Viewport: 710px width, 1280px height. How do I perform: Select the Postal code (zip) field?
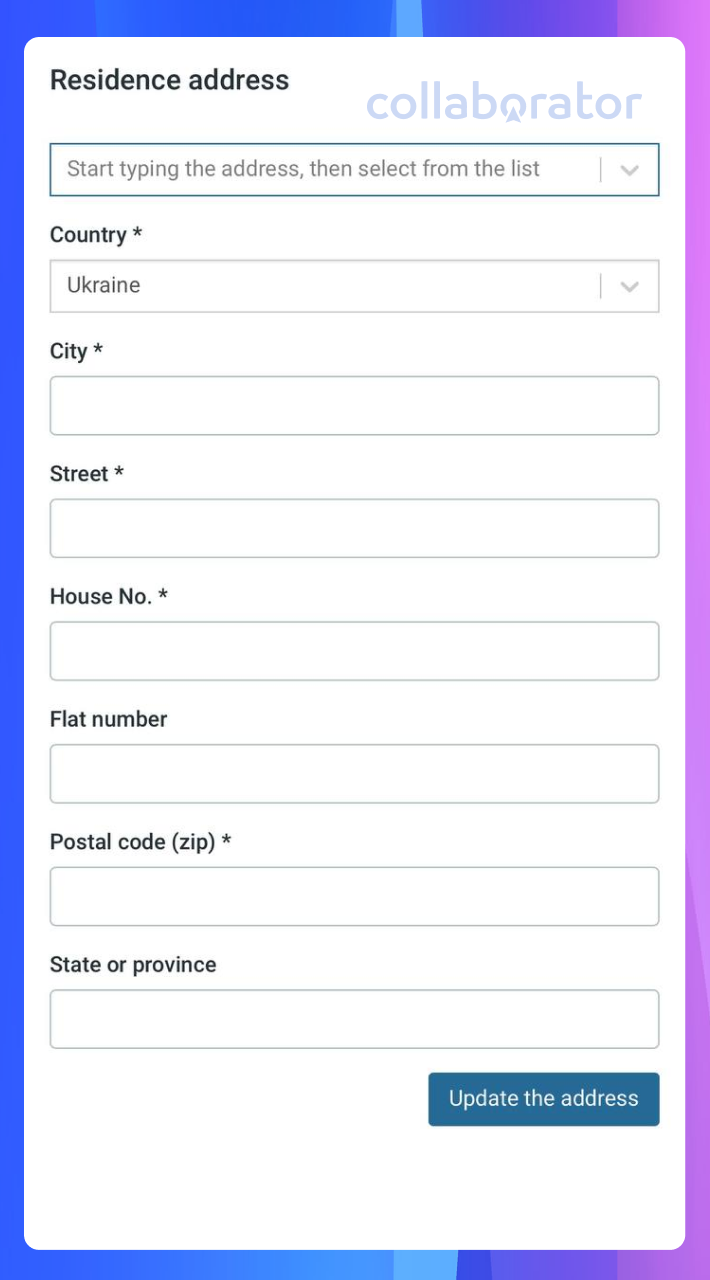[x=354, y=896]
